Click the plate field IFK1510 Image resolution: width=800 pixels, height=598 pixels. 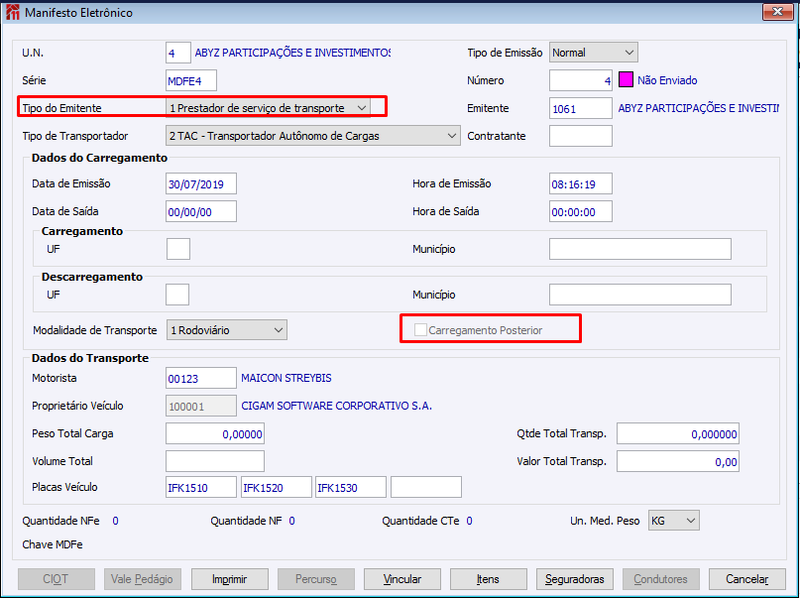coord(201,487)
